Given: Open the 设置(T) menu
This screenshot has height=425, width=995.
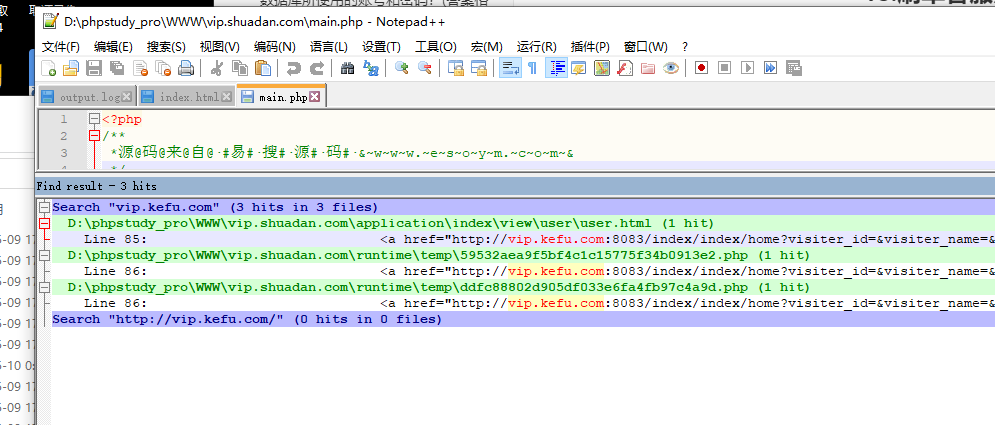Looking at the screenshot, I should tap(381, 47).
